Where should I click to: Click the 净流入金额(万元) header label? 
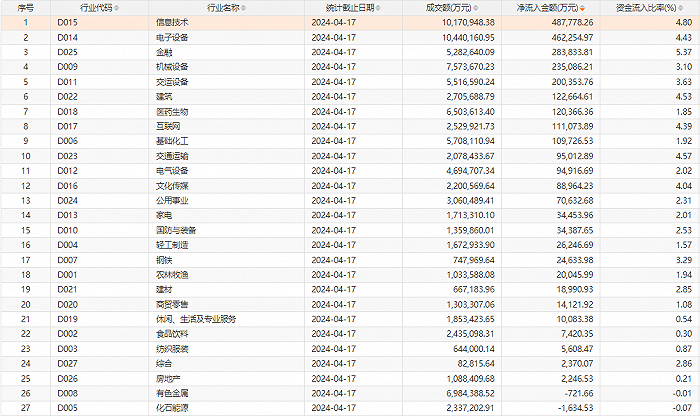[x=547, y=8]
